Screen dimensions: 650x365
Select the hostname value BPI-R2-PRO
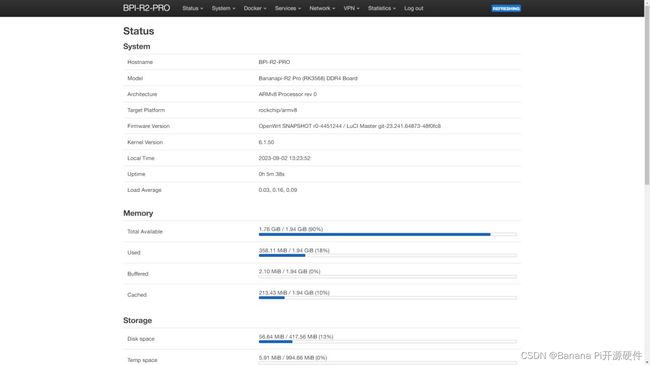click(274, 62)
